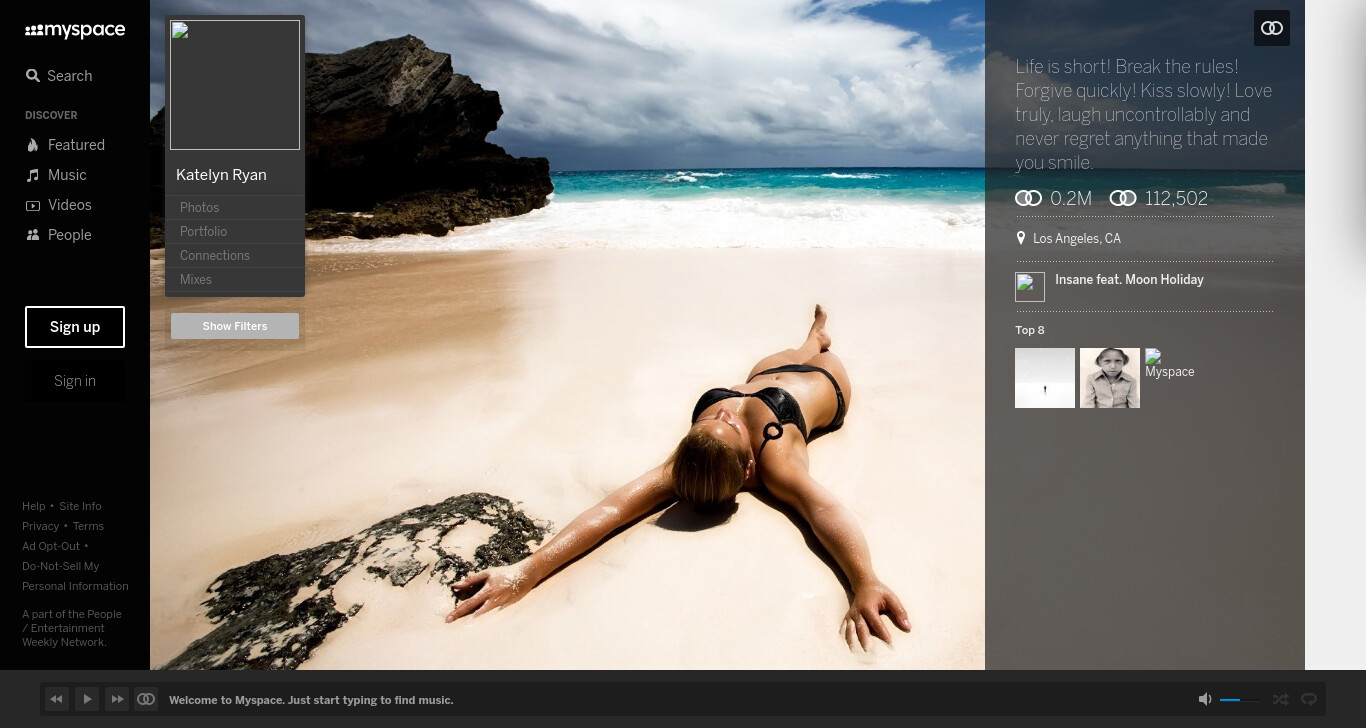Open song Insane feat. Moon Holiday
The width and height of the screenshot is (1366, 728).
1129,280
